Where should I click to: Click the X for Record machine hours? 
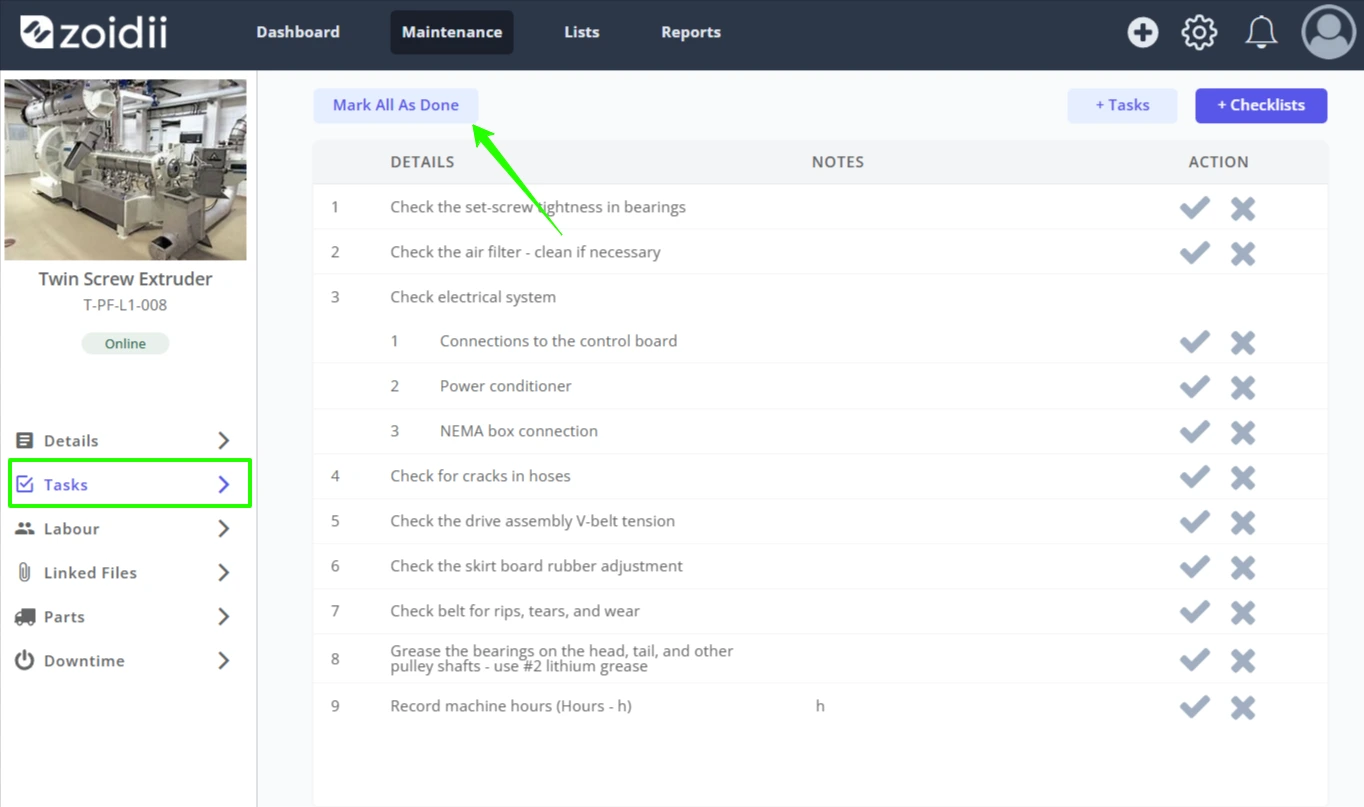[1243, 707]
